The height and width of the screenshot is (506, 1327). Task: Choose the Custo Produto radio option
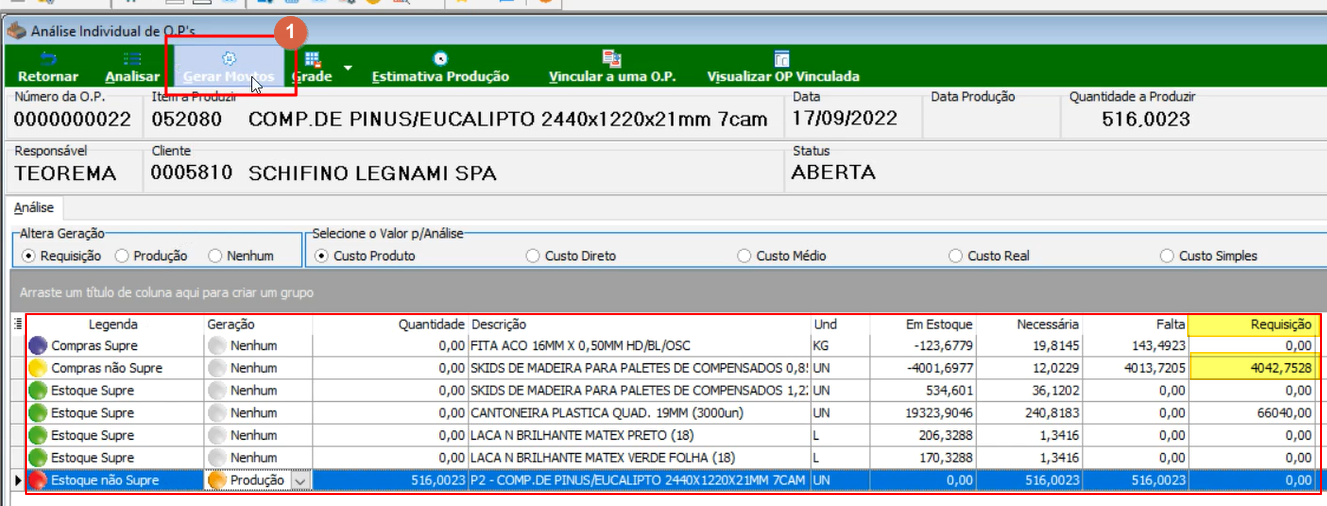[x=322, y=256]
